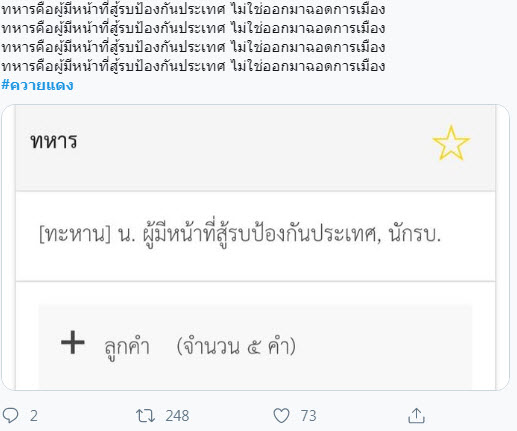Retweet this post using the retweet icon

[145, 416]
